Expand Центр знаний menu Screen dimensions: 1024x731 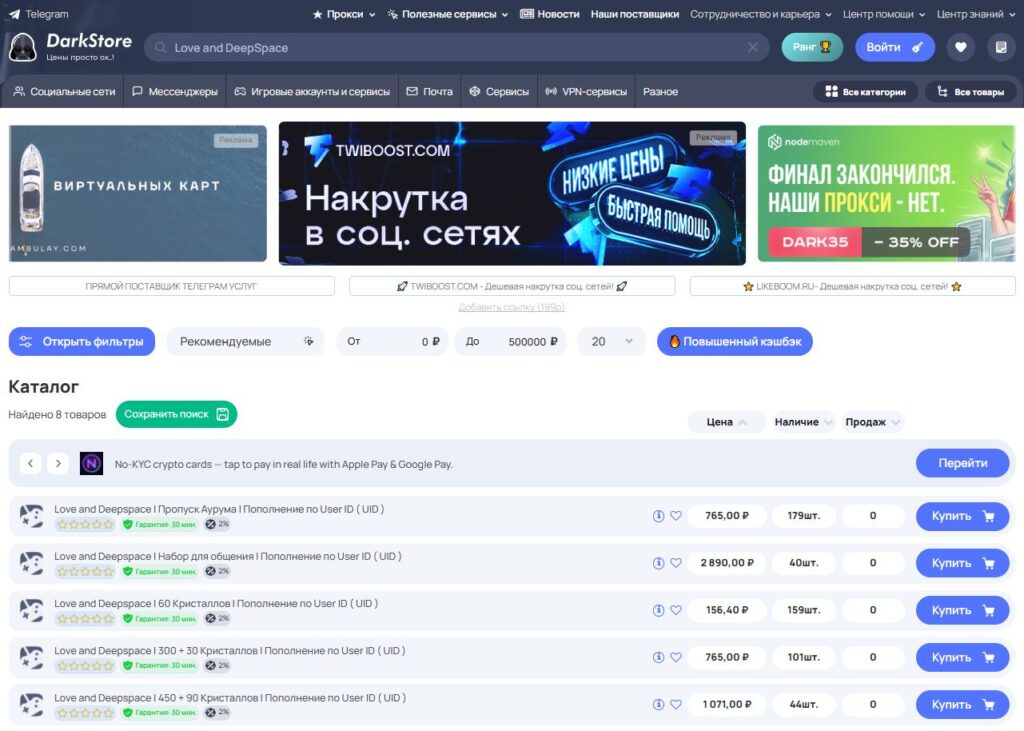(976, 14)
